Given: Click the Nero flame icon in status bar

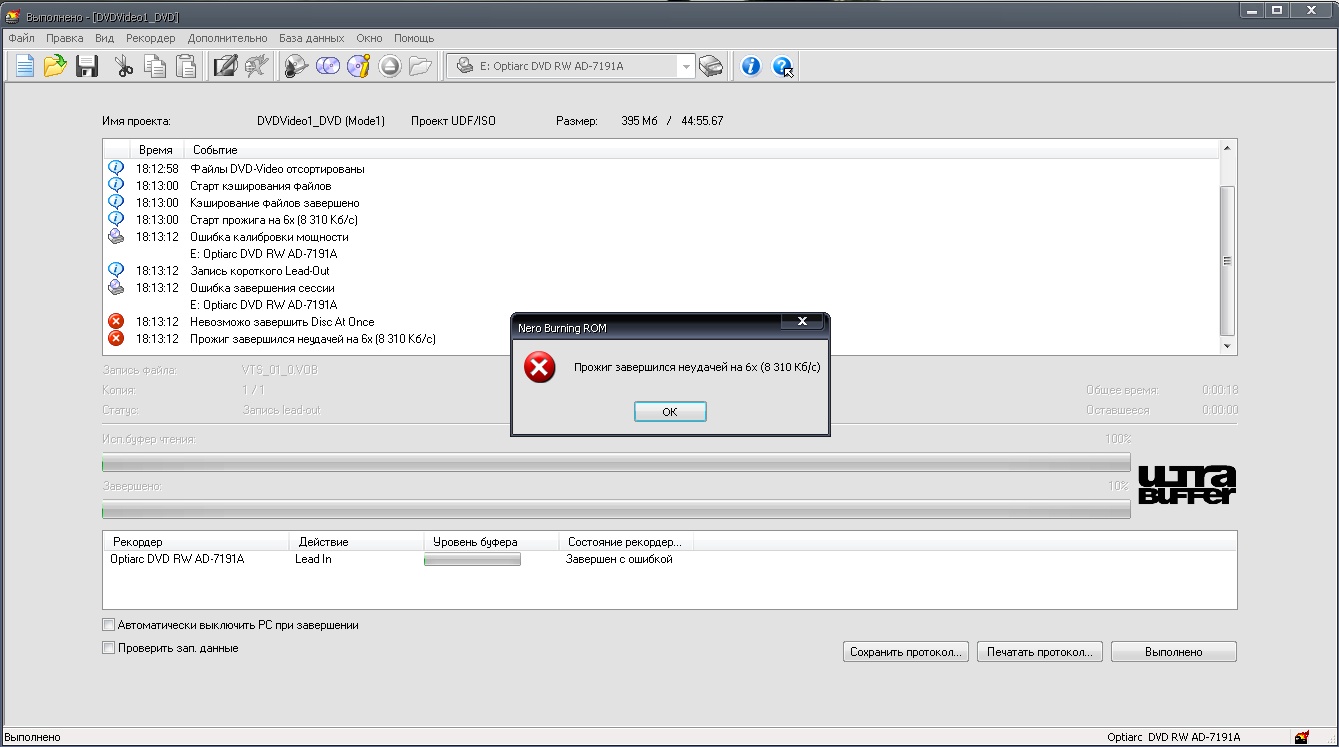Looking at the screenshot, I should (x=1301, y=738).
